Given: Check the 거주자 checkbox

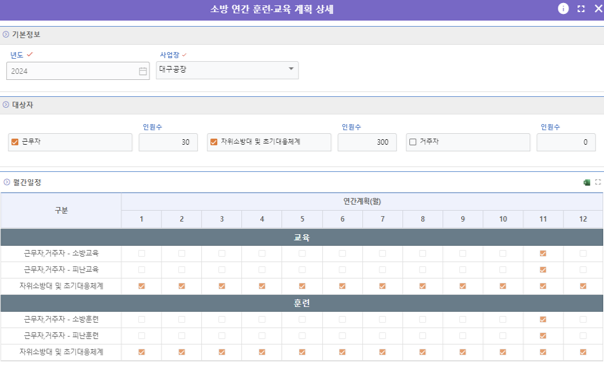Looking at the screenshot, I should tap(413, 142).
